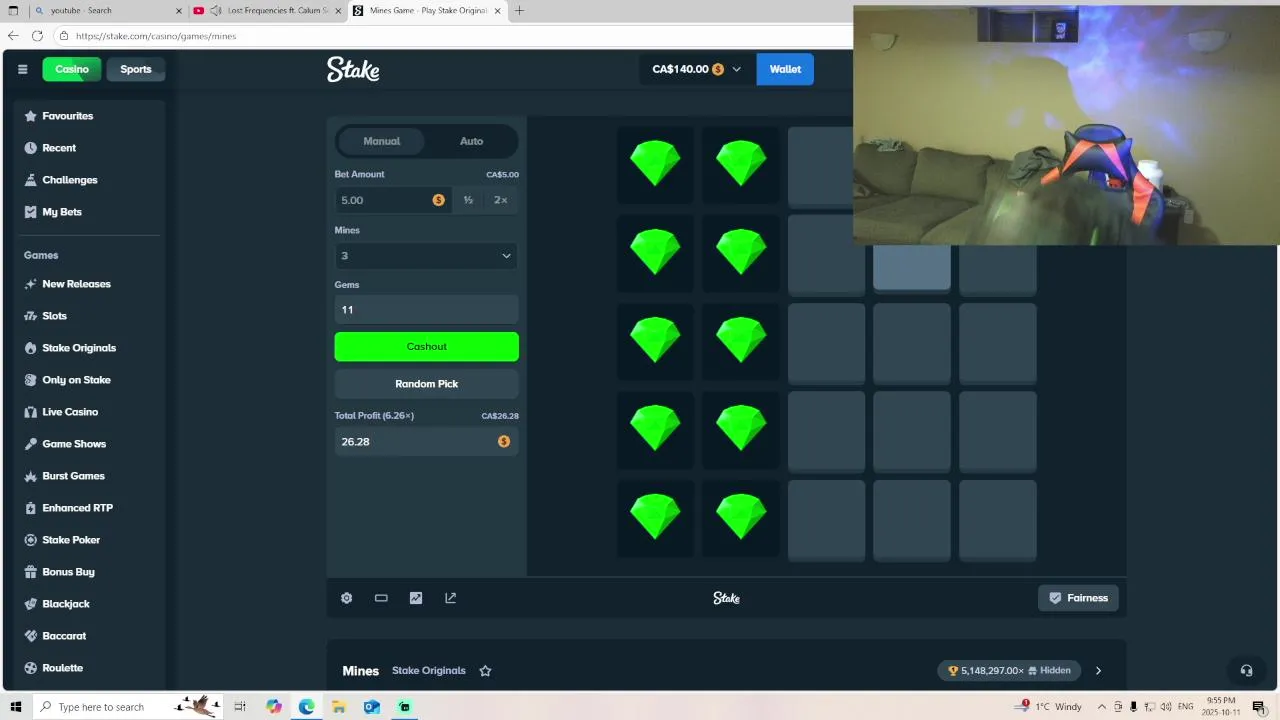
Task: Click the Stake Poker icon in the sidebar
Action: click(30, 540)
